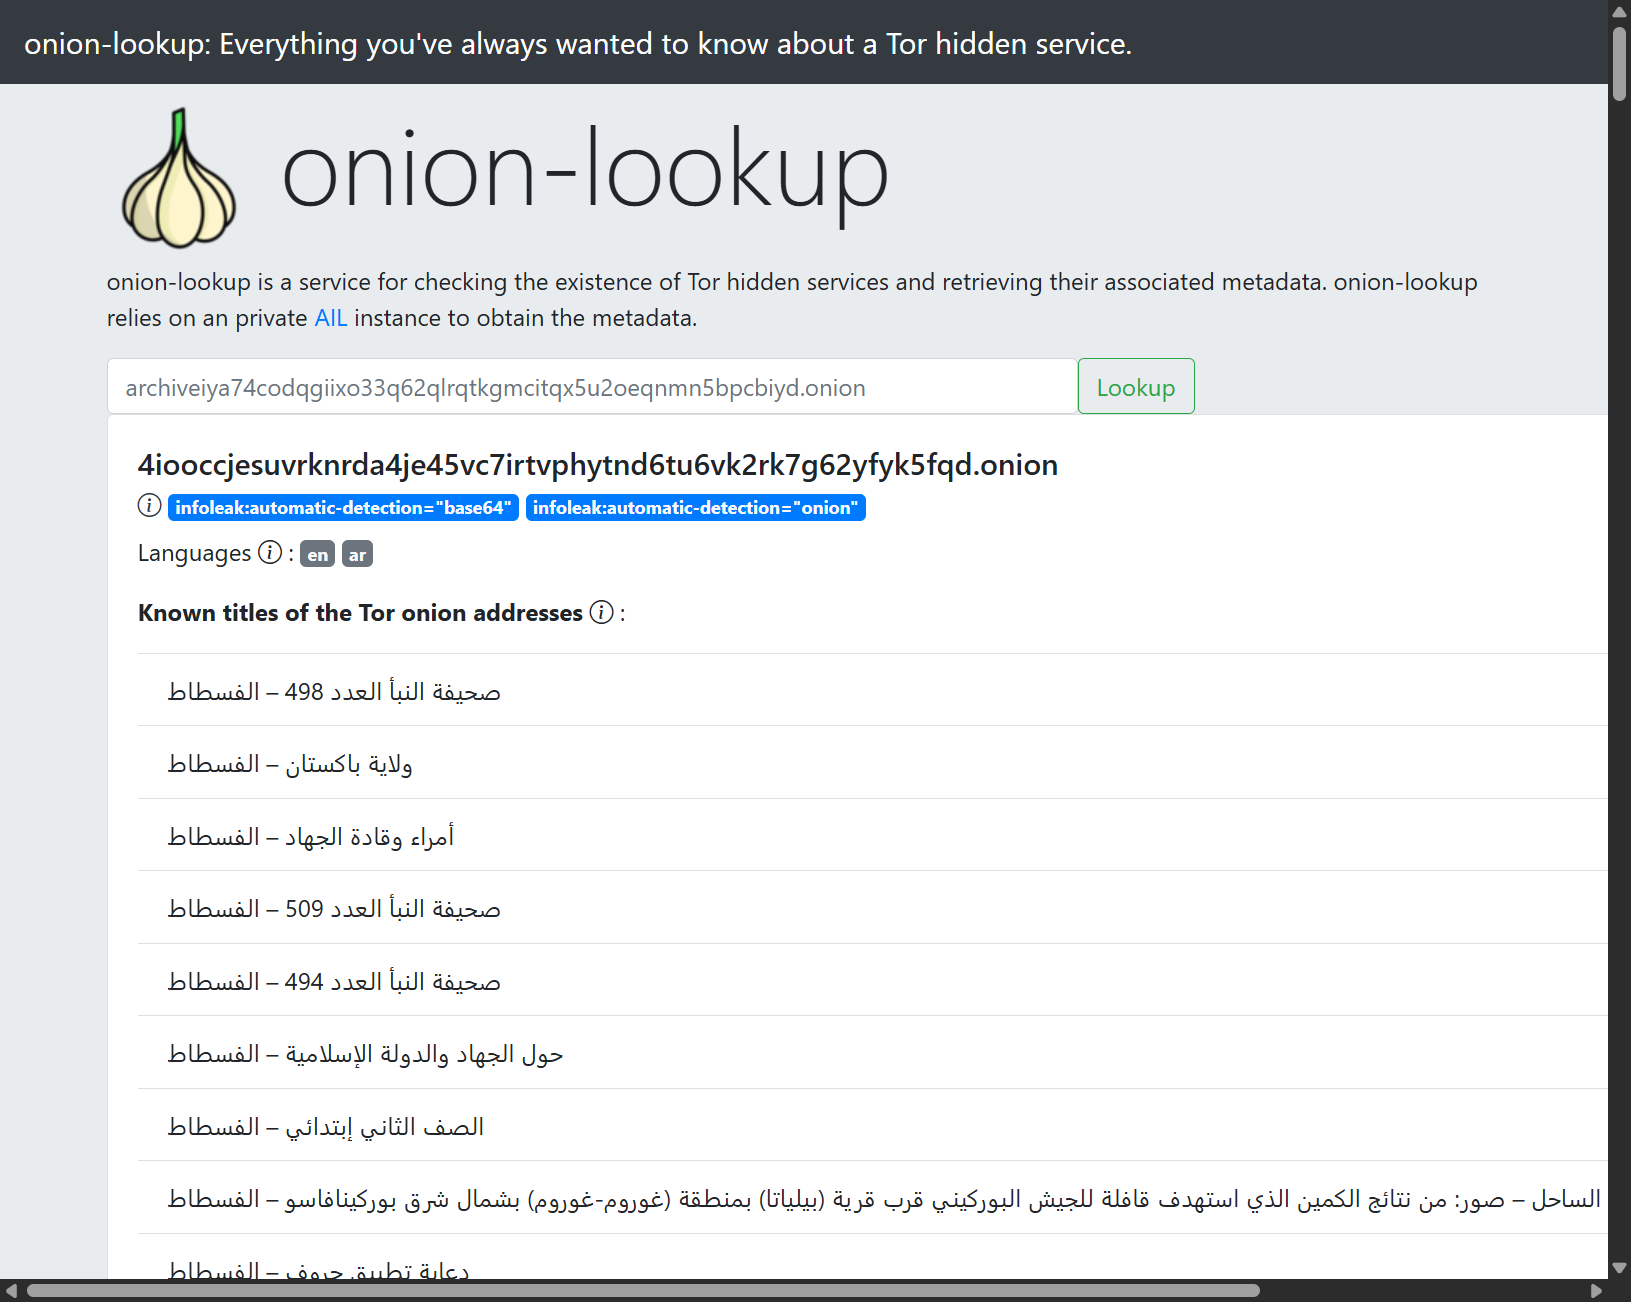
Task: Click the info icon next to Languages
Action: click(x=270, y=552)
